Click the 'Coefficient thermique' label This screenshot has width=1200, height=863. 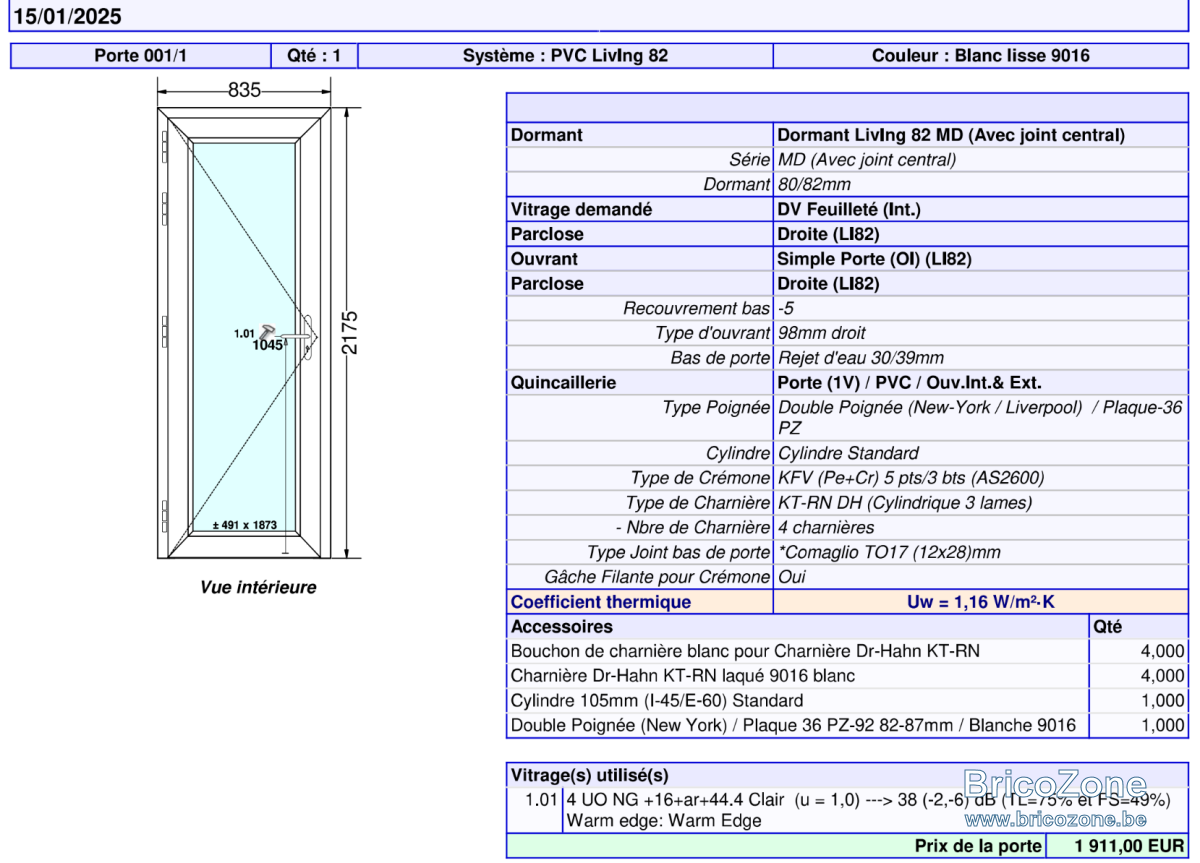(600, 602)
